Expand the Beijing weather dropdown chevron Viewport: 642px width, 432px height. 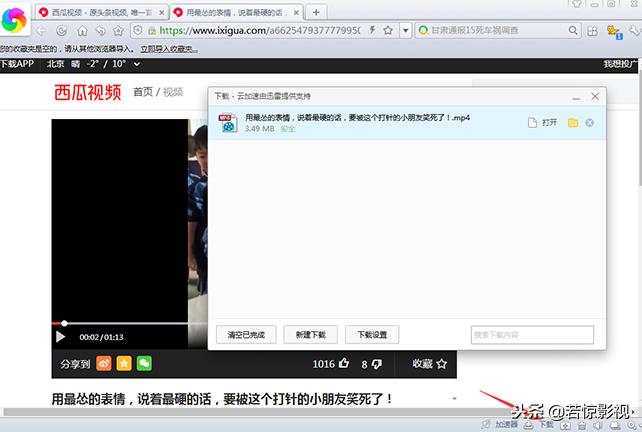[137, 64]
